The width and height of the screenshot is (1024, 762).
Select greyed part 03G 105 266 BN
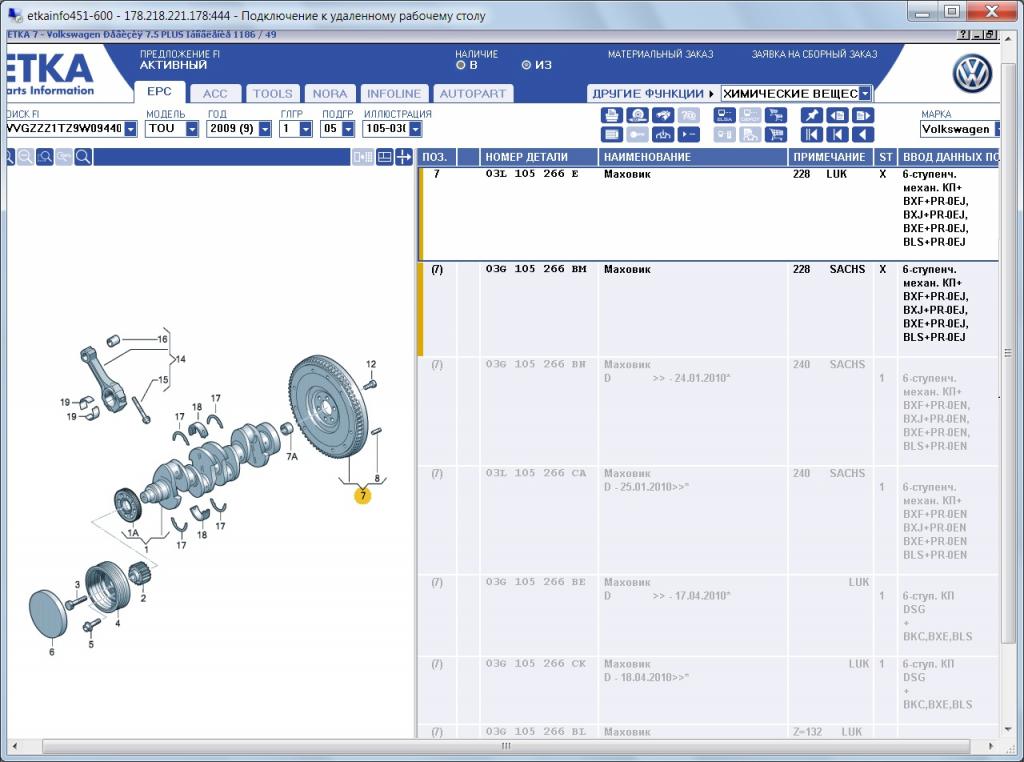click(536, 364)
